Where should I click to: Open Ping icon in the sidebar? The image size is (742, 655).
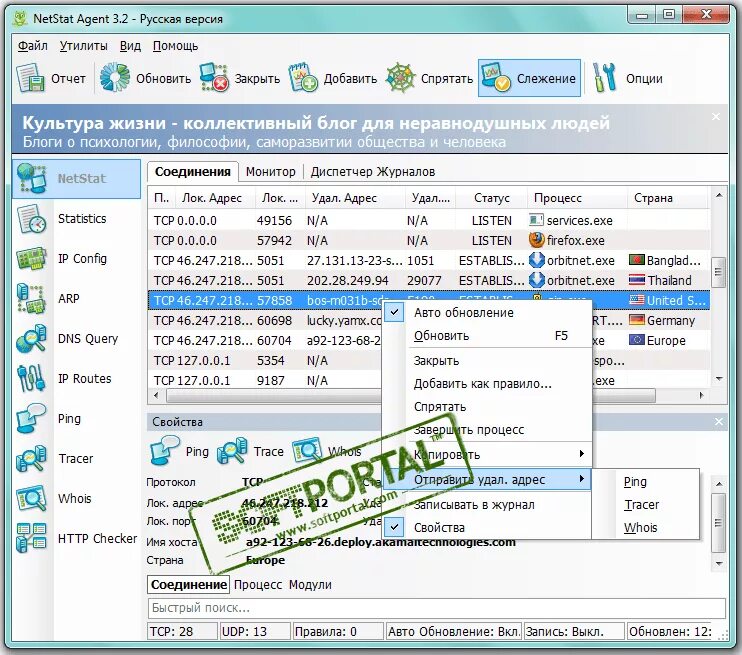(x=31, y=418)
